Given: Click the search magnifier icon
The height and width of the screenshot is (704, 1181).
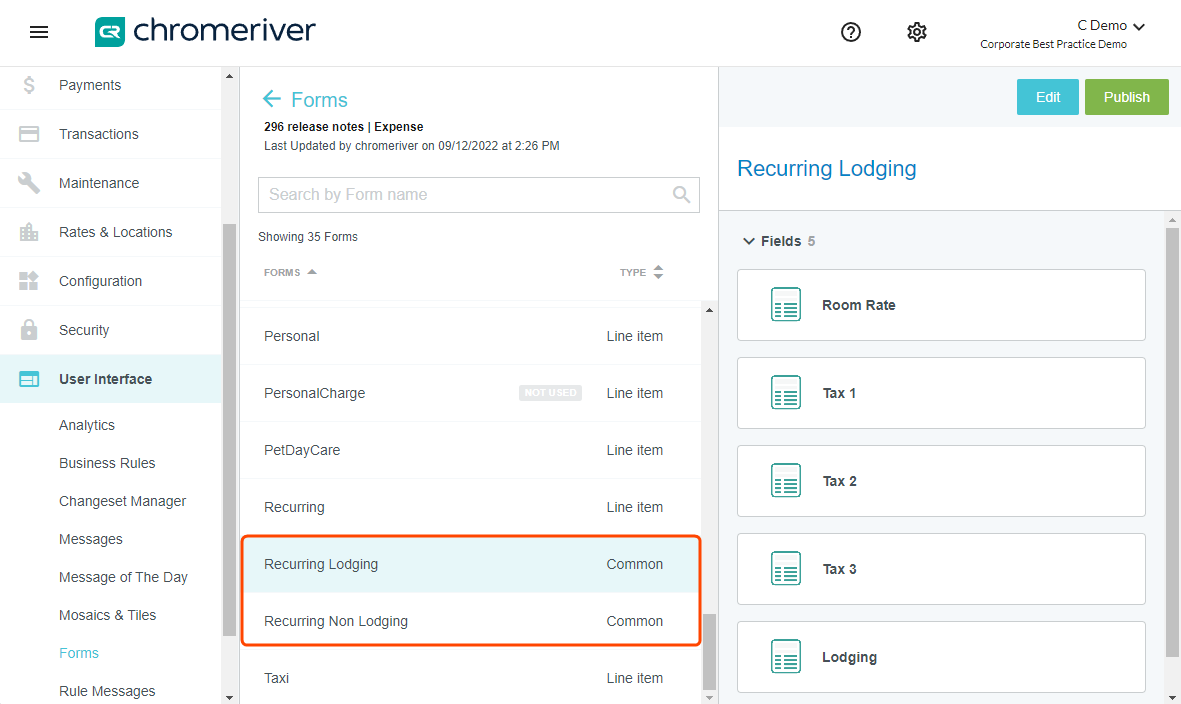Looking at the screenshot, I should [681, 195].
